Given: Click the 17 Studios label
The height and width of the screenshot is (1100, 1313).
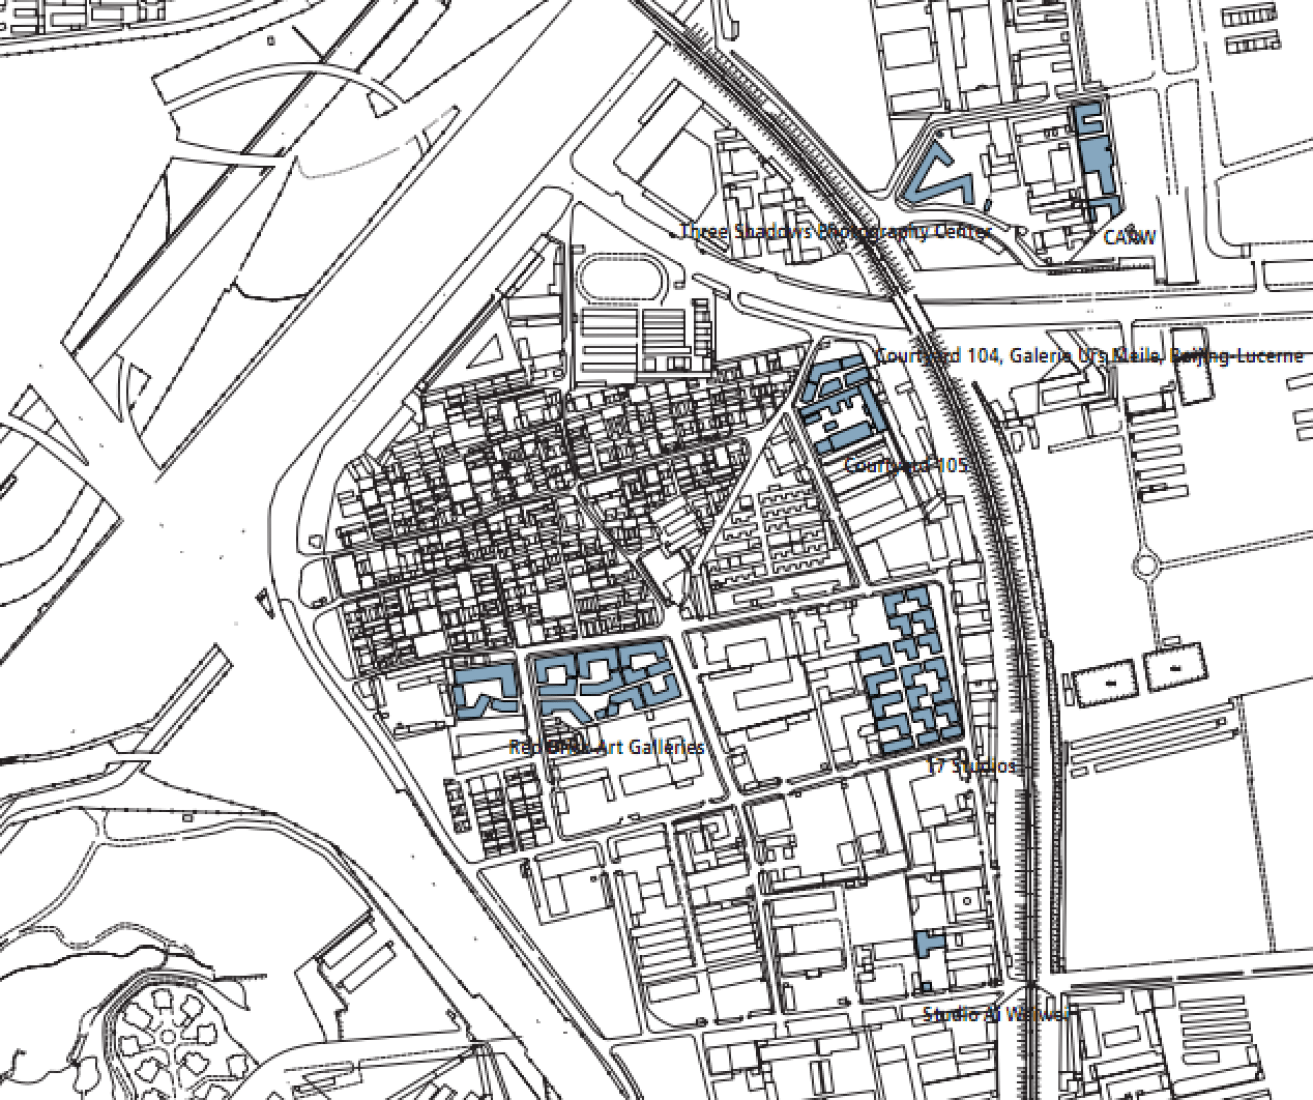Looking at the screenshot, I should (972, 766).
